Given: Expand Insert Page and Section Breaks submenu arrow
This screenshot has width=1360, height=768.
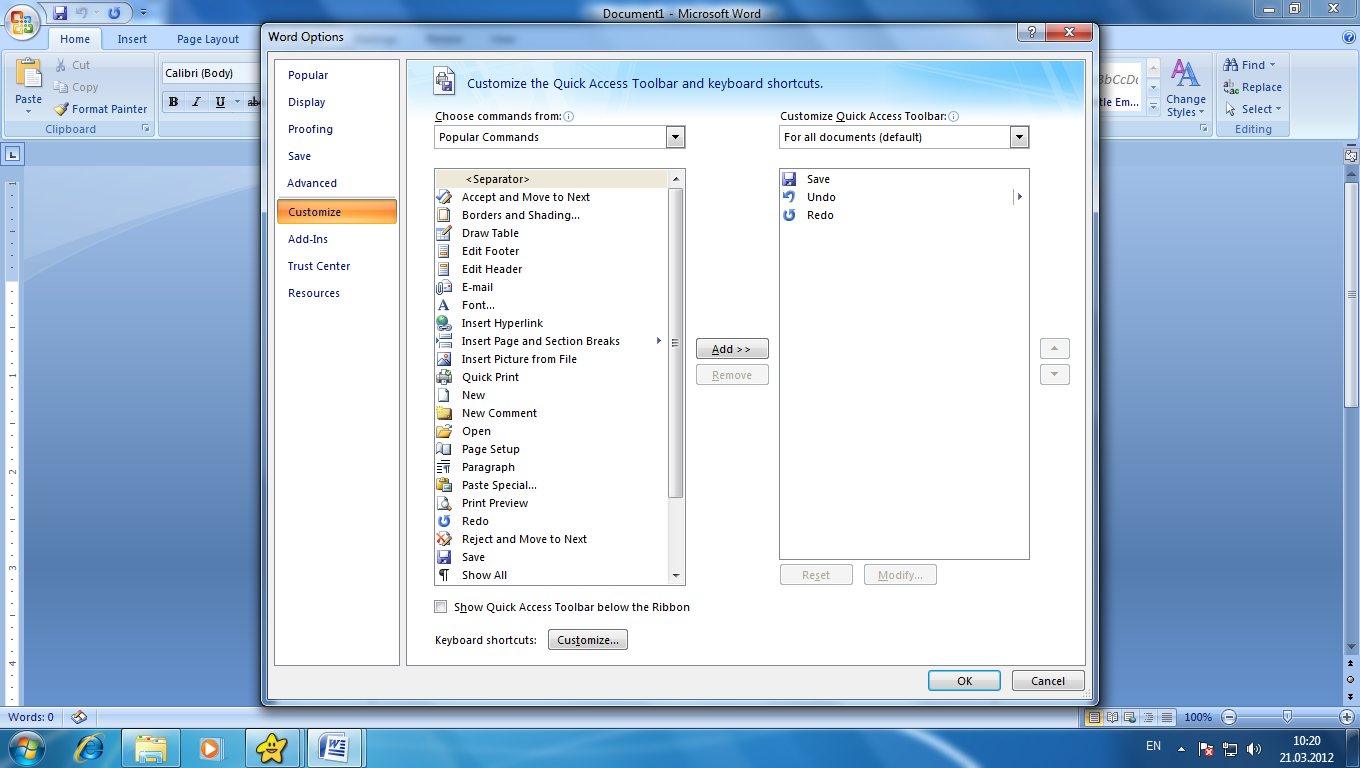Looking at the screenshot, I should (659, 341).
